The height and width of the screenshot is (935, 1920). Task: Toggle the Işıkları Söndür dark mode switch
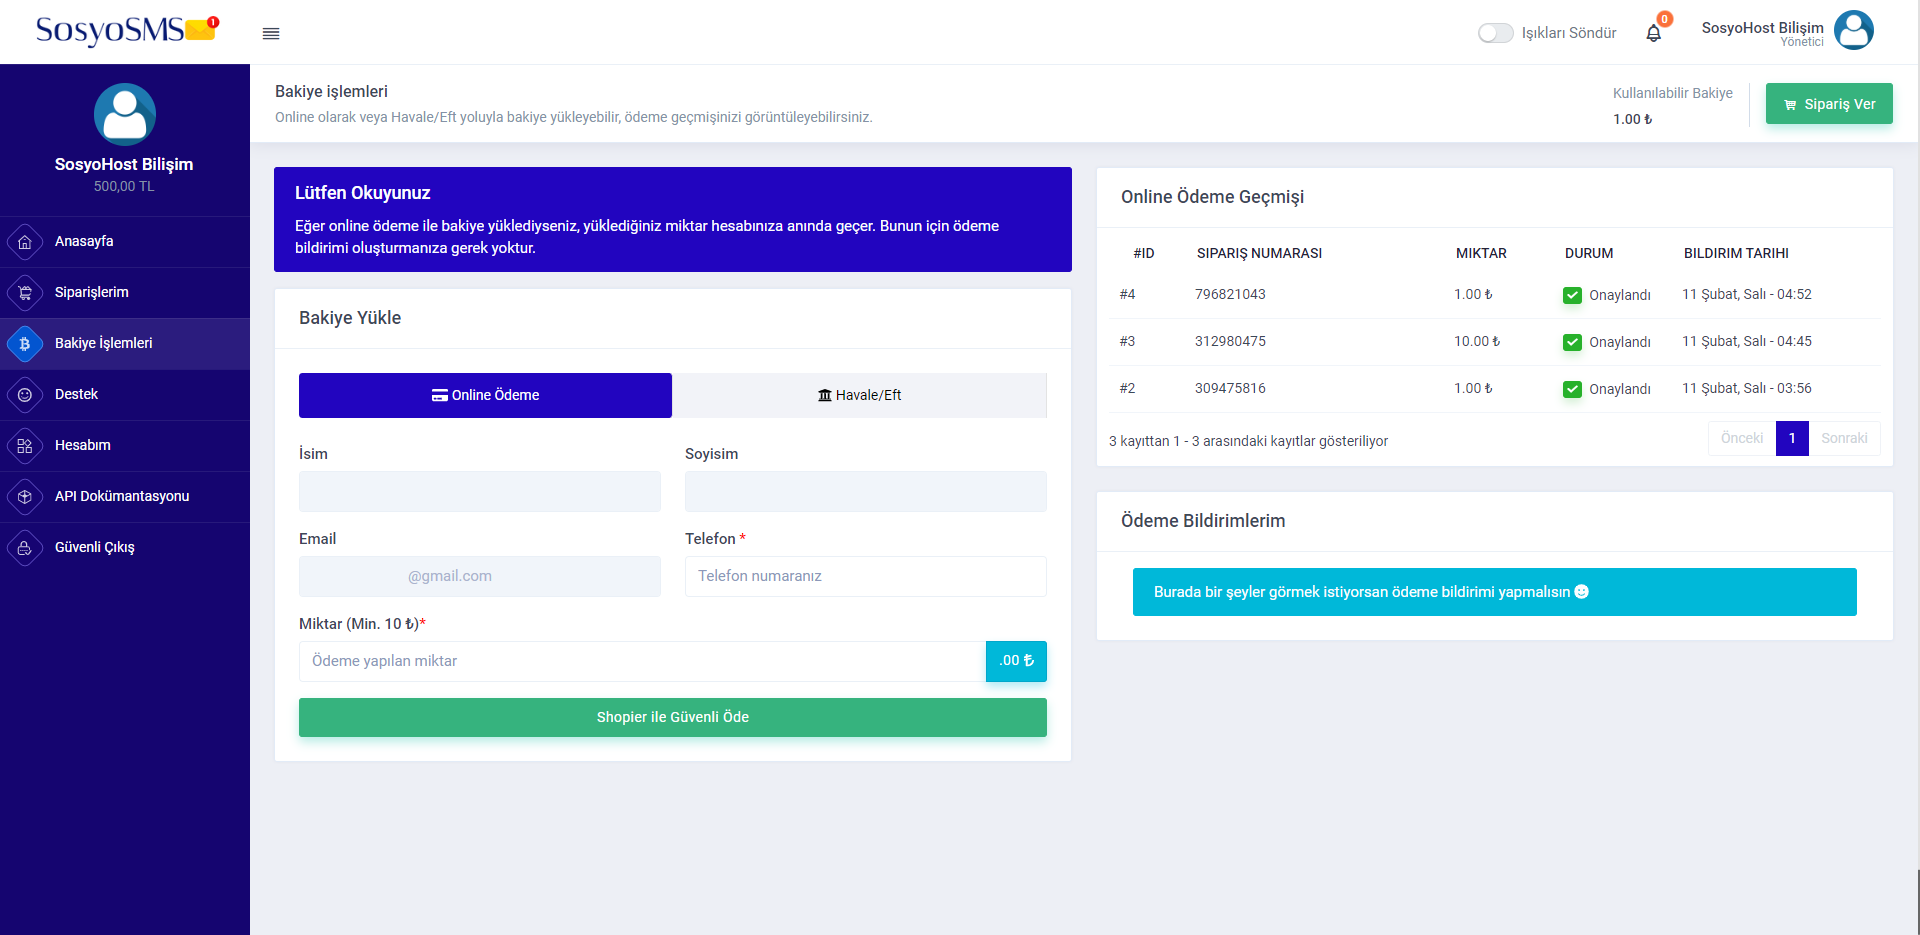tap(1495, 33)
